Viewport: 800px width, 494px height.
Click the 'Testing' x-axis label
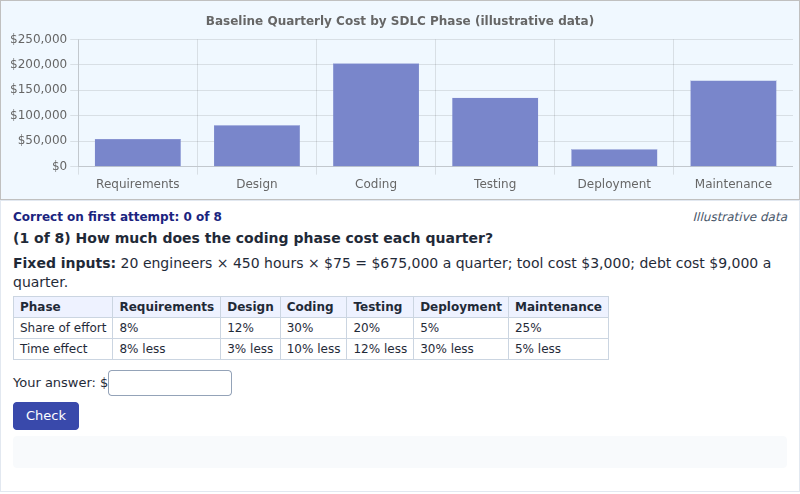495,184
